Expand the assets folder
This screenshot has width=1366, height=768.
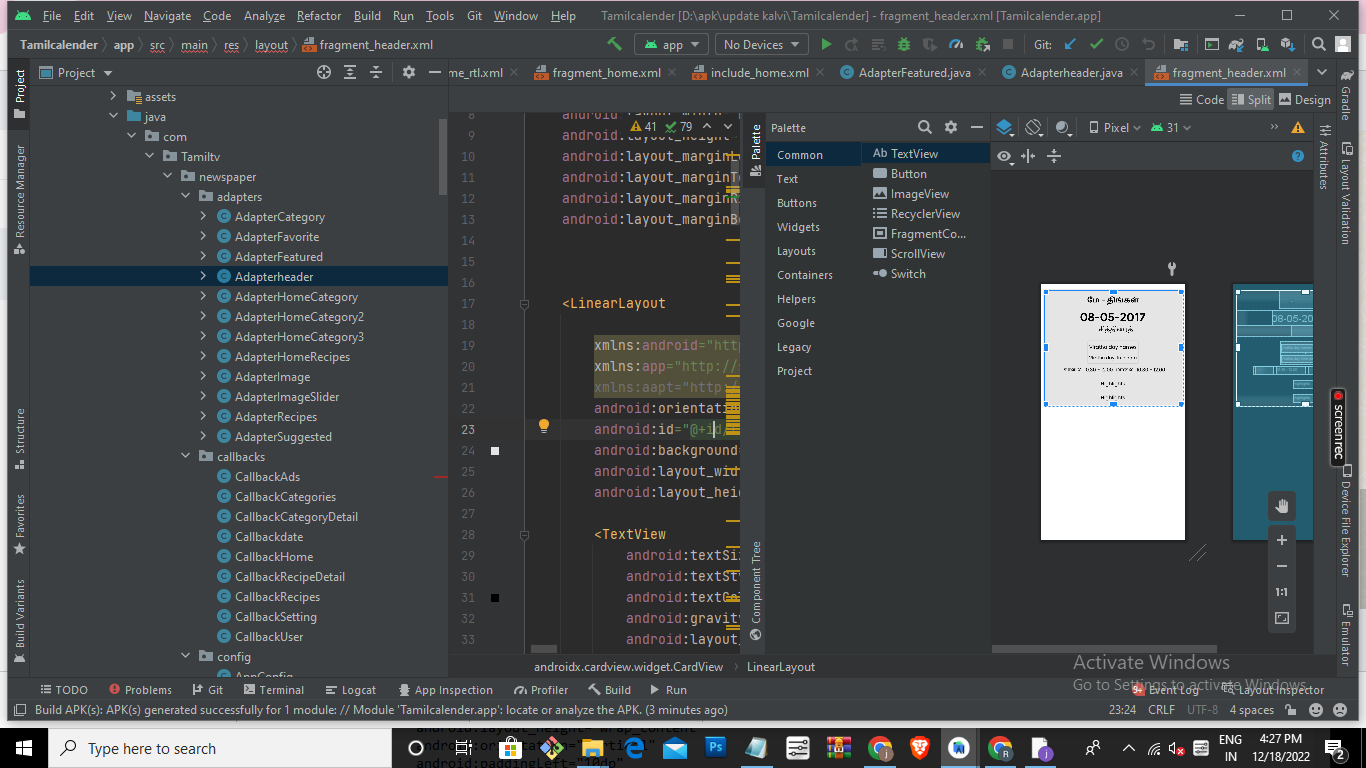tap(112, 97)
